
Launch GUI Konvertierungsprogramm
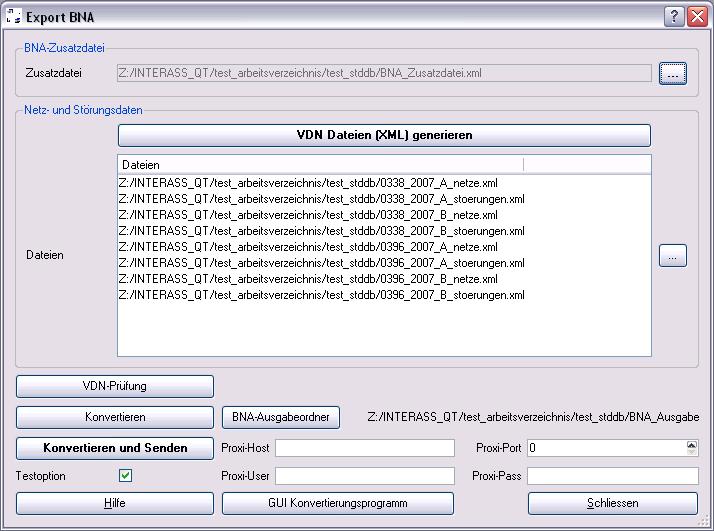tap(338, 503)
